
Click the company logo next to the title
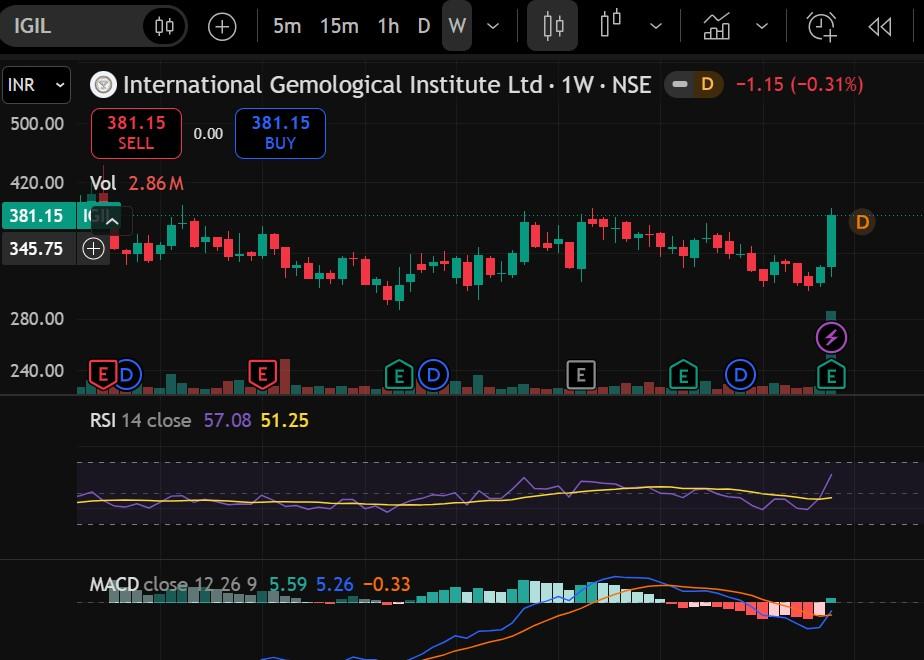point(103,85)
